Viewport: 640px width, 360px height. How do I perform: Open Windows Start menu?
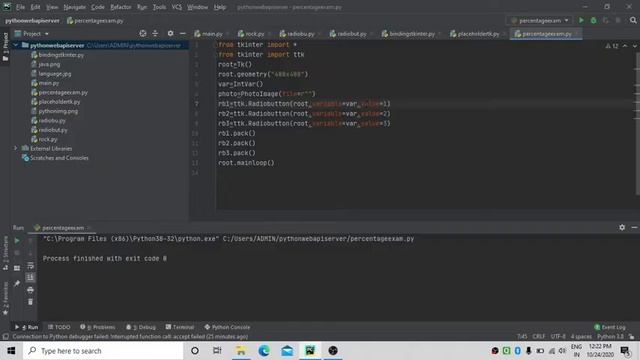(x=11, y=351)
